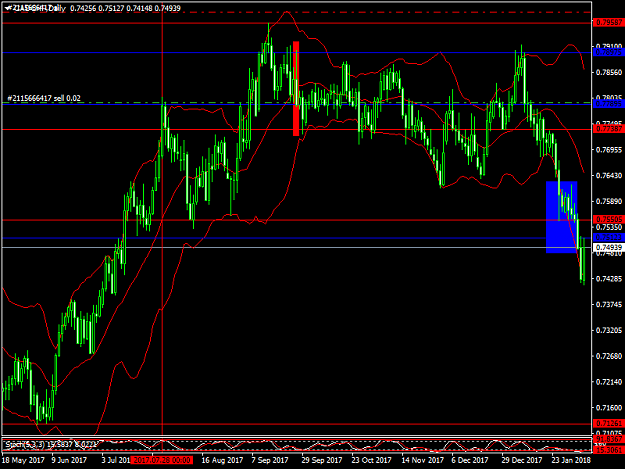Click the 29 Sep 2017 date label
Viewport: 625px width, 469px height.
point(322,460)
